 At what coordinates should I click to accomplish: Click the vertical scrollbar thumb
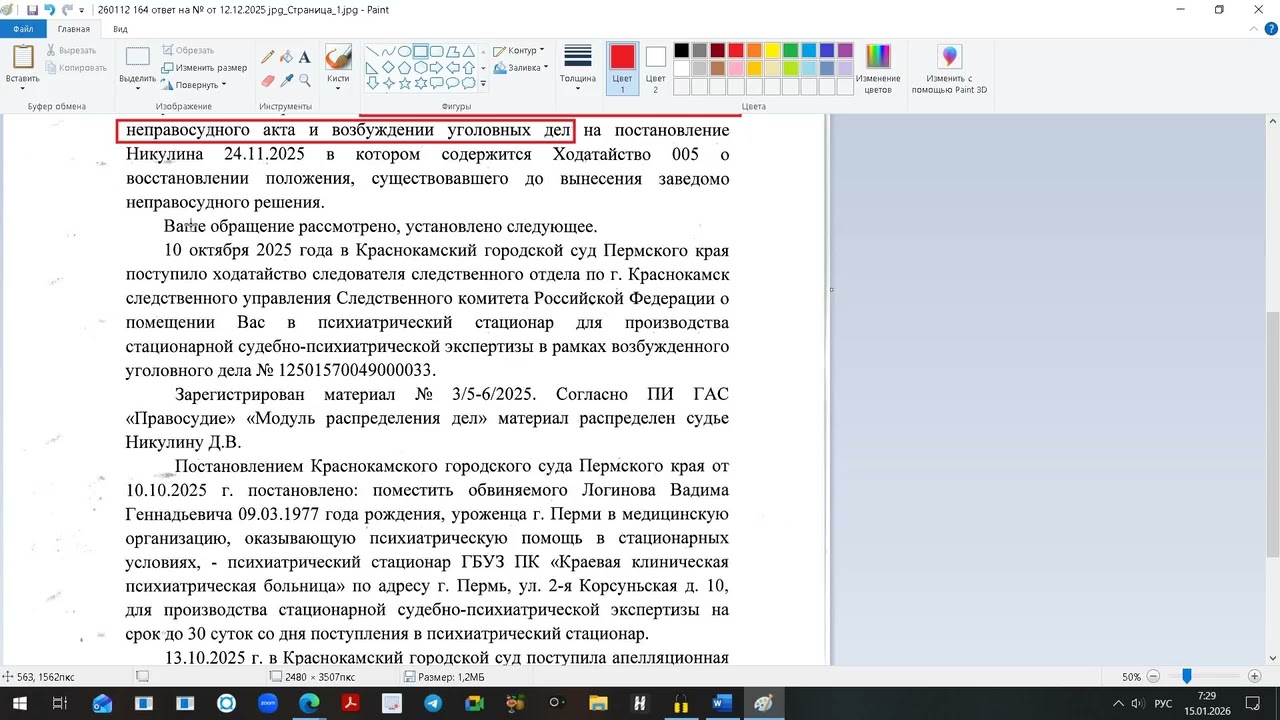click(1273, 435)
